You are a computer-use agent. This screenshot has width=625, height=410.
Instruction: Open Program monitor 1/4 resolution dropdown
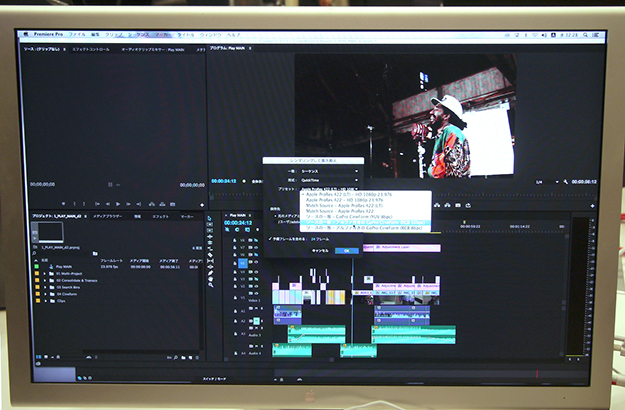pyautogui.click(x=547, y=182)
